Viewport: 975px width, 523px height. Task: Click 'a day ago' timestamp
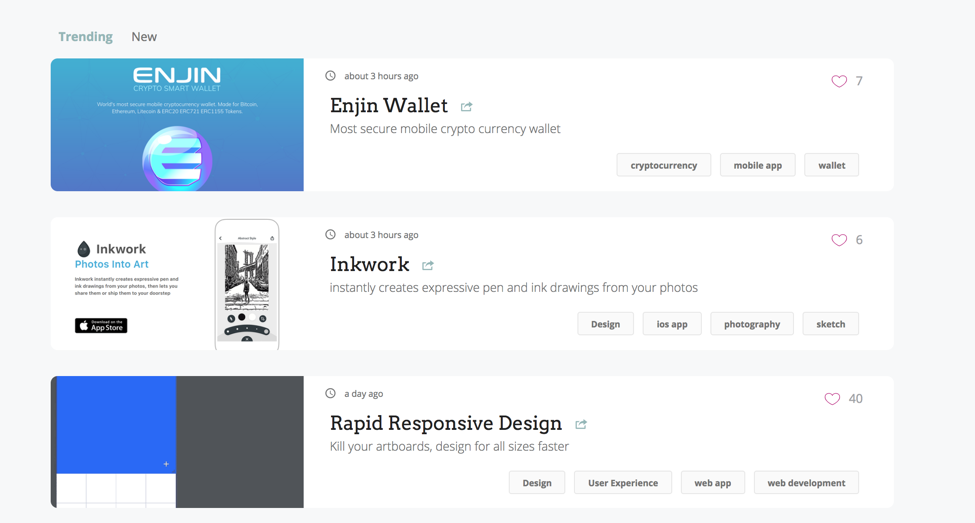[364, 394]
